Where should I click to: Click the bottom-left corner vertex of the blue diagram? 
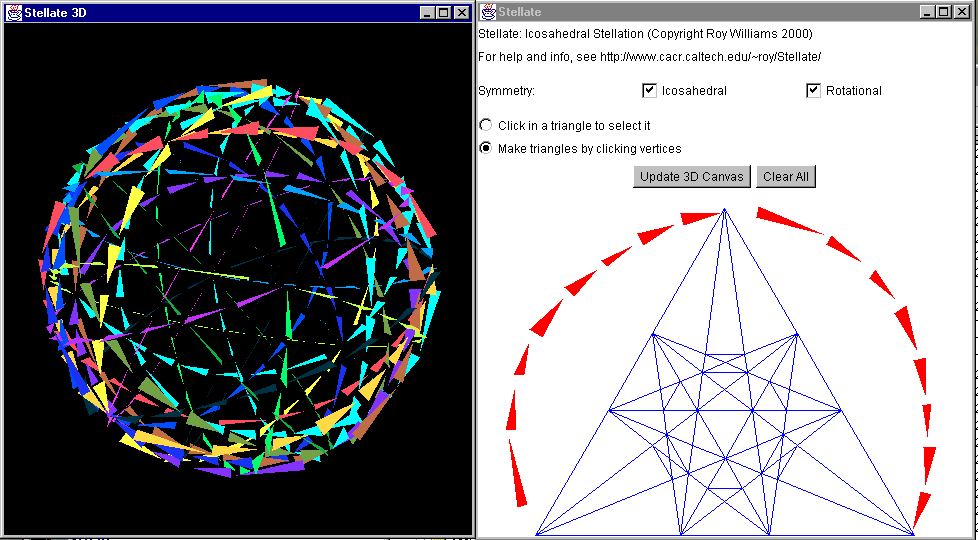tap(537, 533)
